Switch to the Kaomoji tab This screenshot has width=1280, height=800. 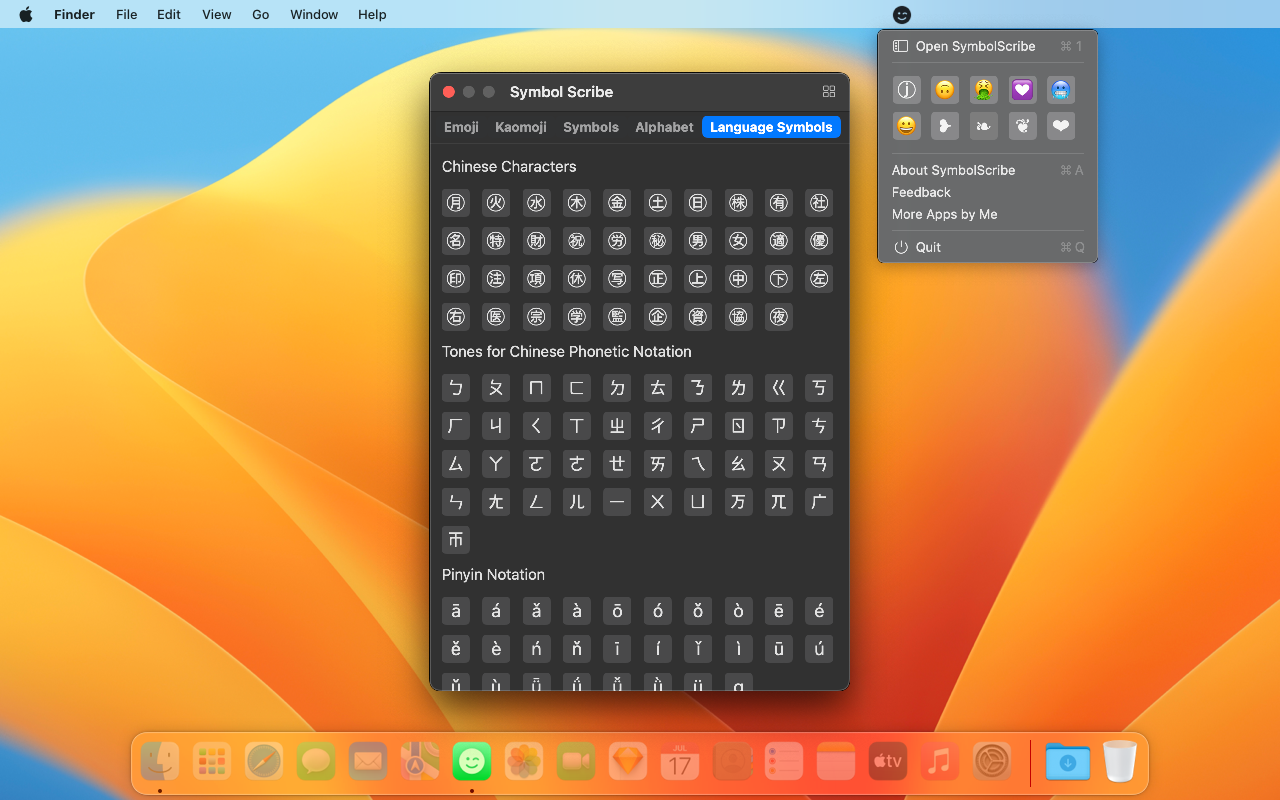tap(521, 127)
